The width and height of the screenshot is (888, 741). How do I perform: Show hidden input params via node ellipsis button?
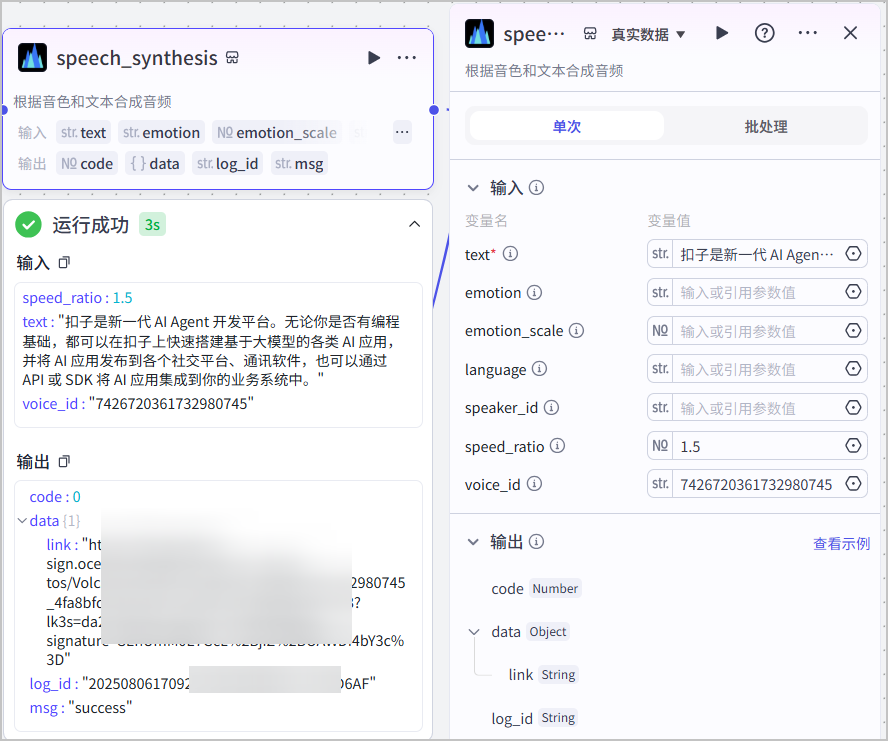pyautogui.click(x=402, y=132)
